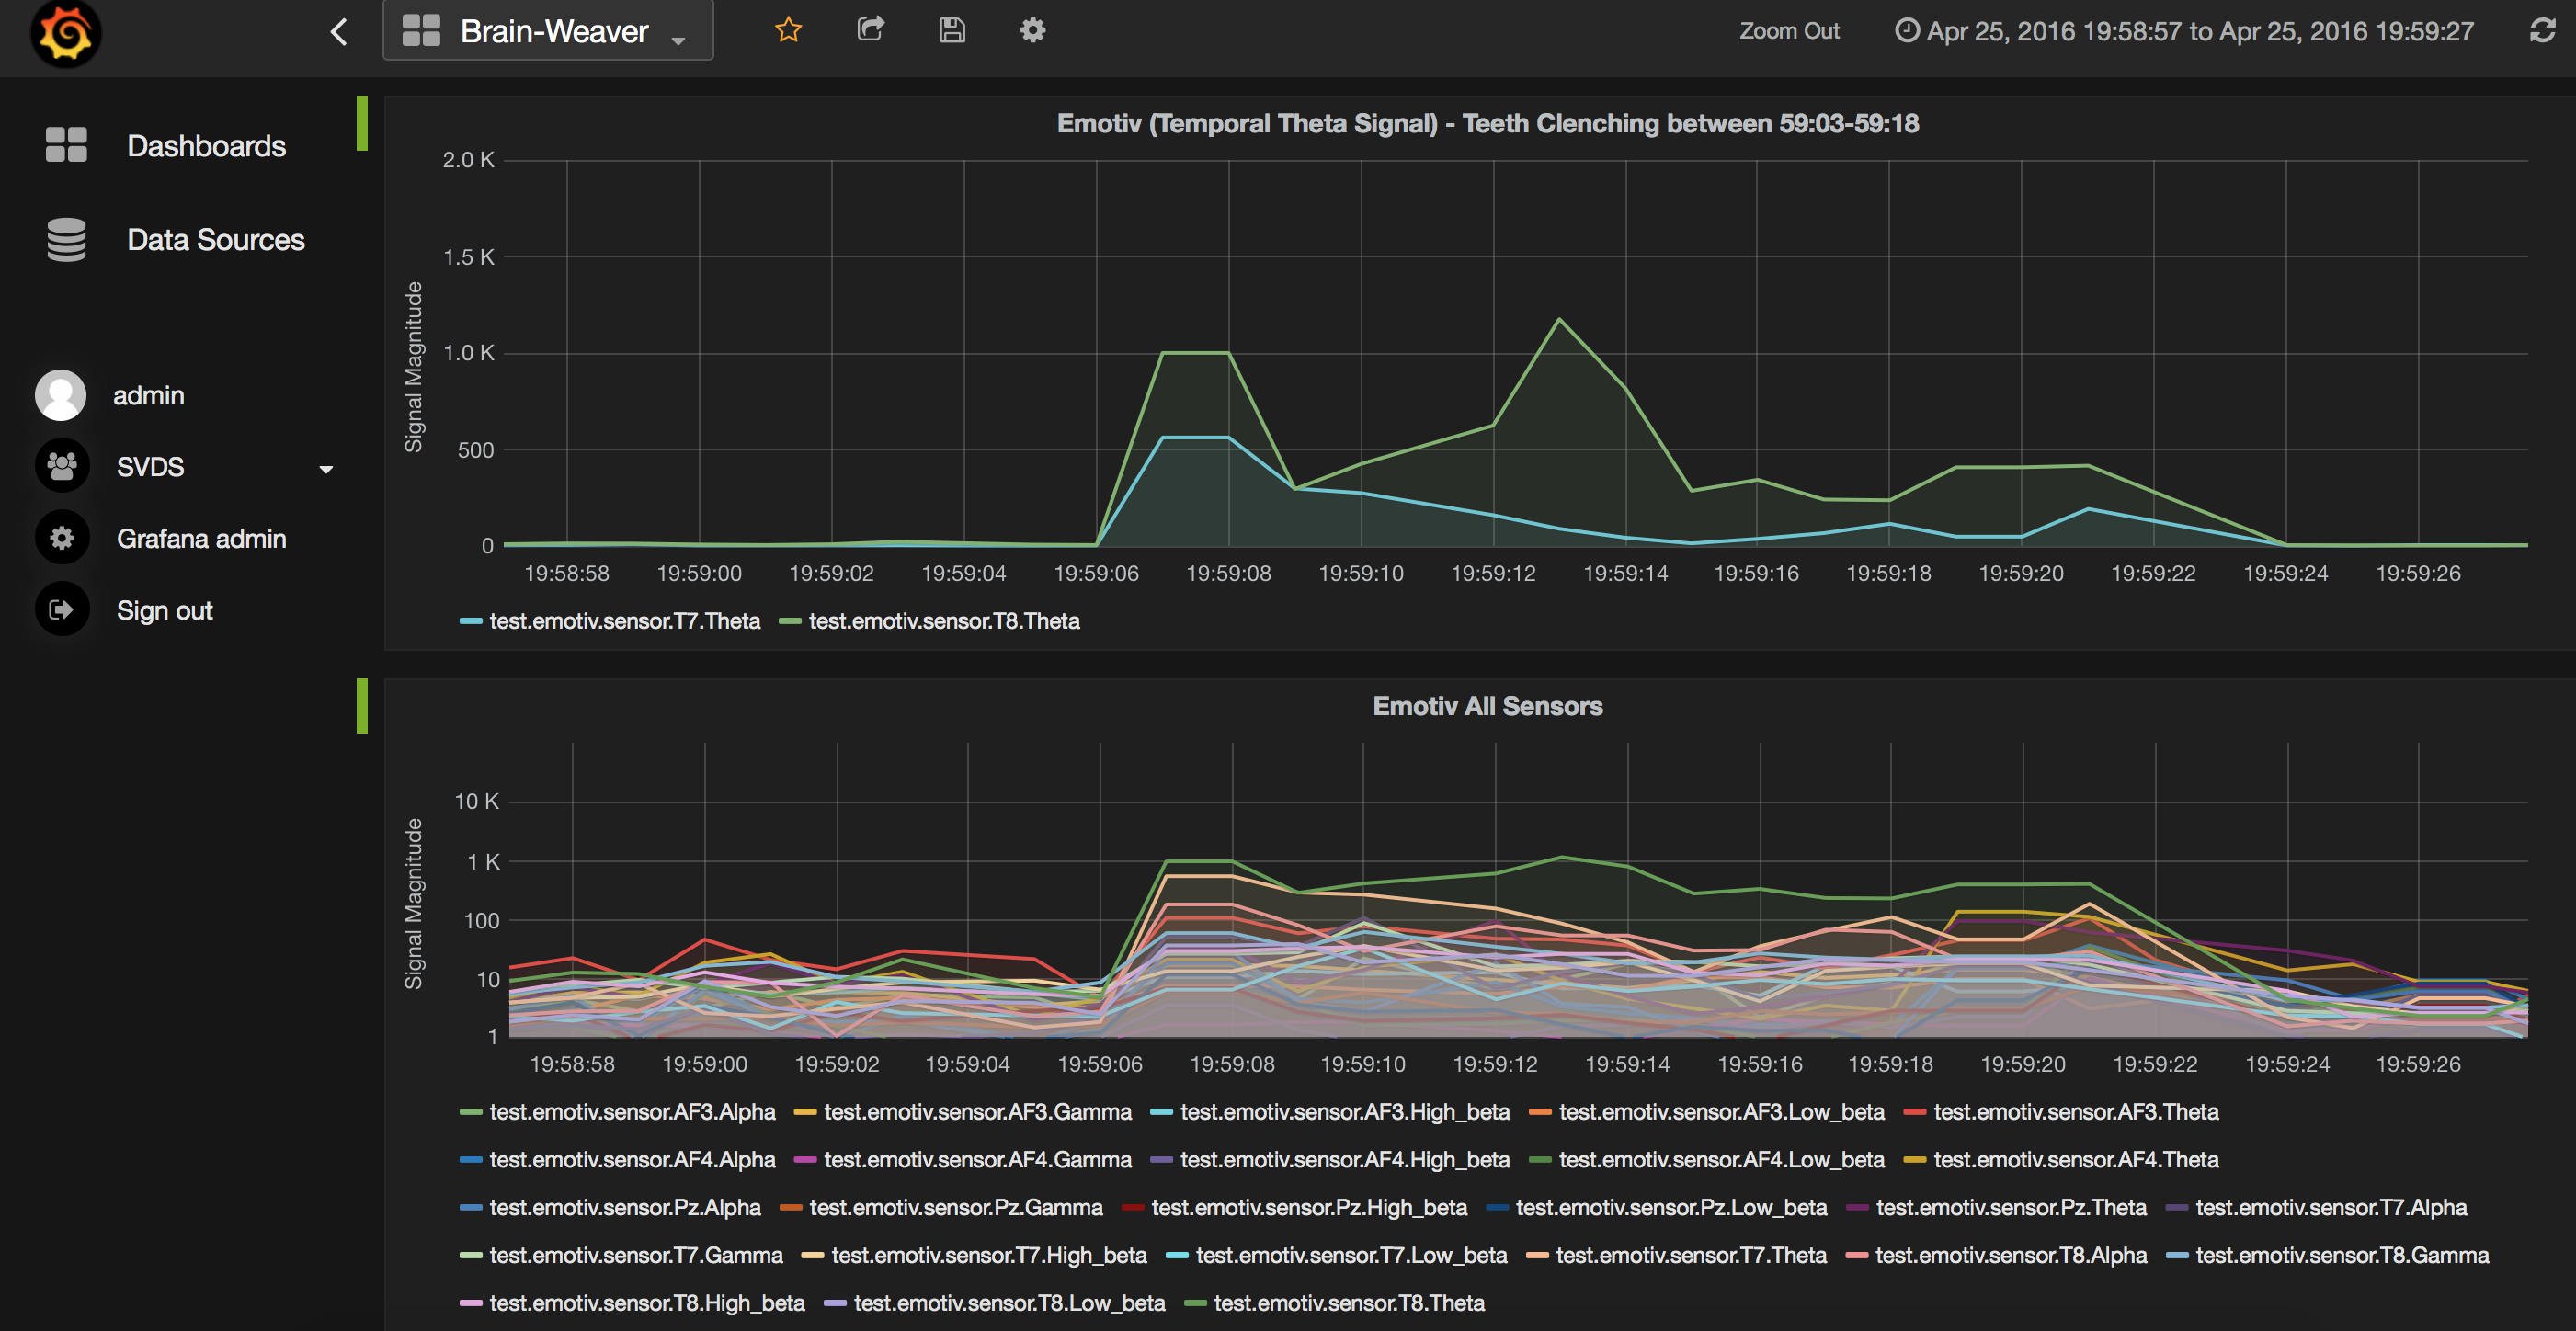The image size is (2576, 1331).
Task: Open the Emotiv All Sensors panel title
Action: coord(1487,706)
